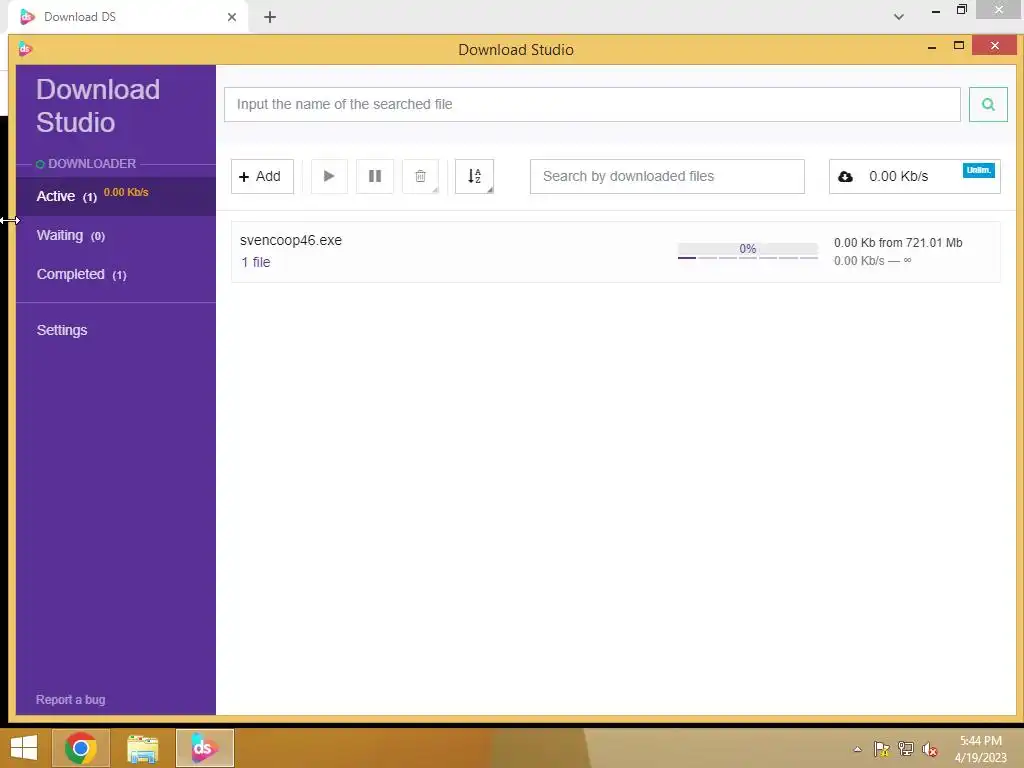The image size is (1024, 768).
Task: Delete the download using the trash icon
Action: coord(421,176)
